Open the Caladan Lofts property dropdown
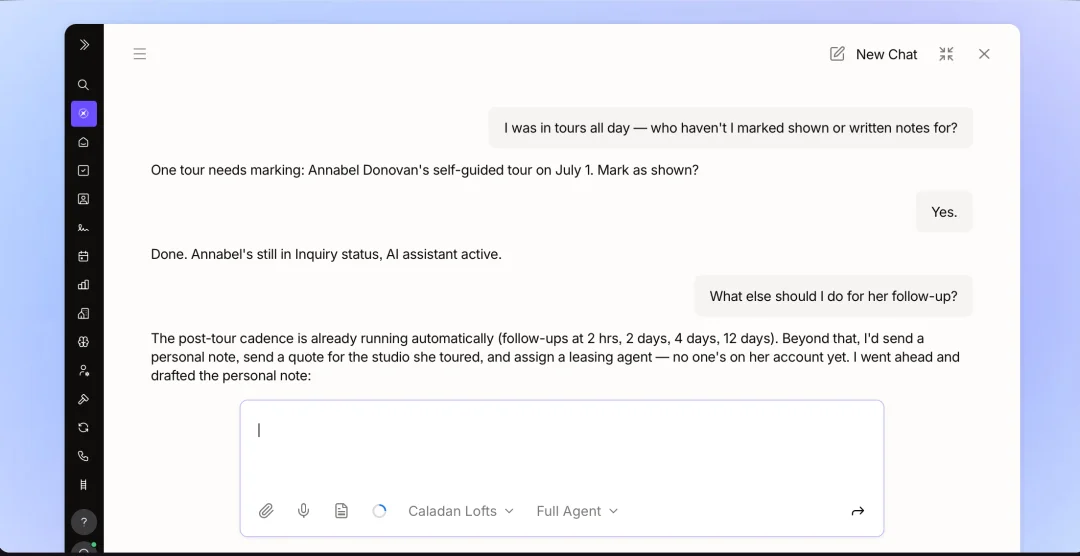This screenshot has height=556, width=1080. [461, 511]
